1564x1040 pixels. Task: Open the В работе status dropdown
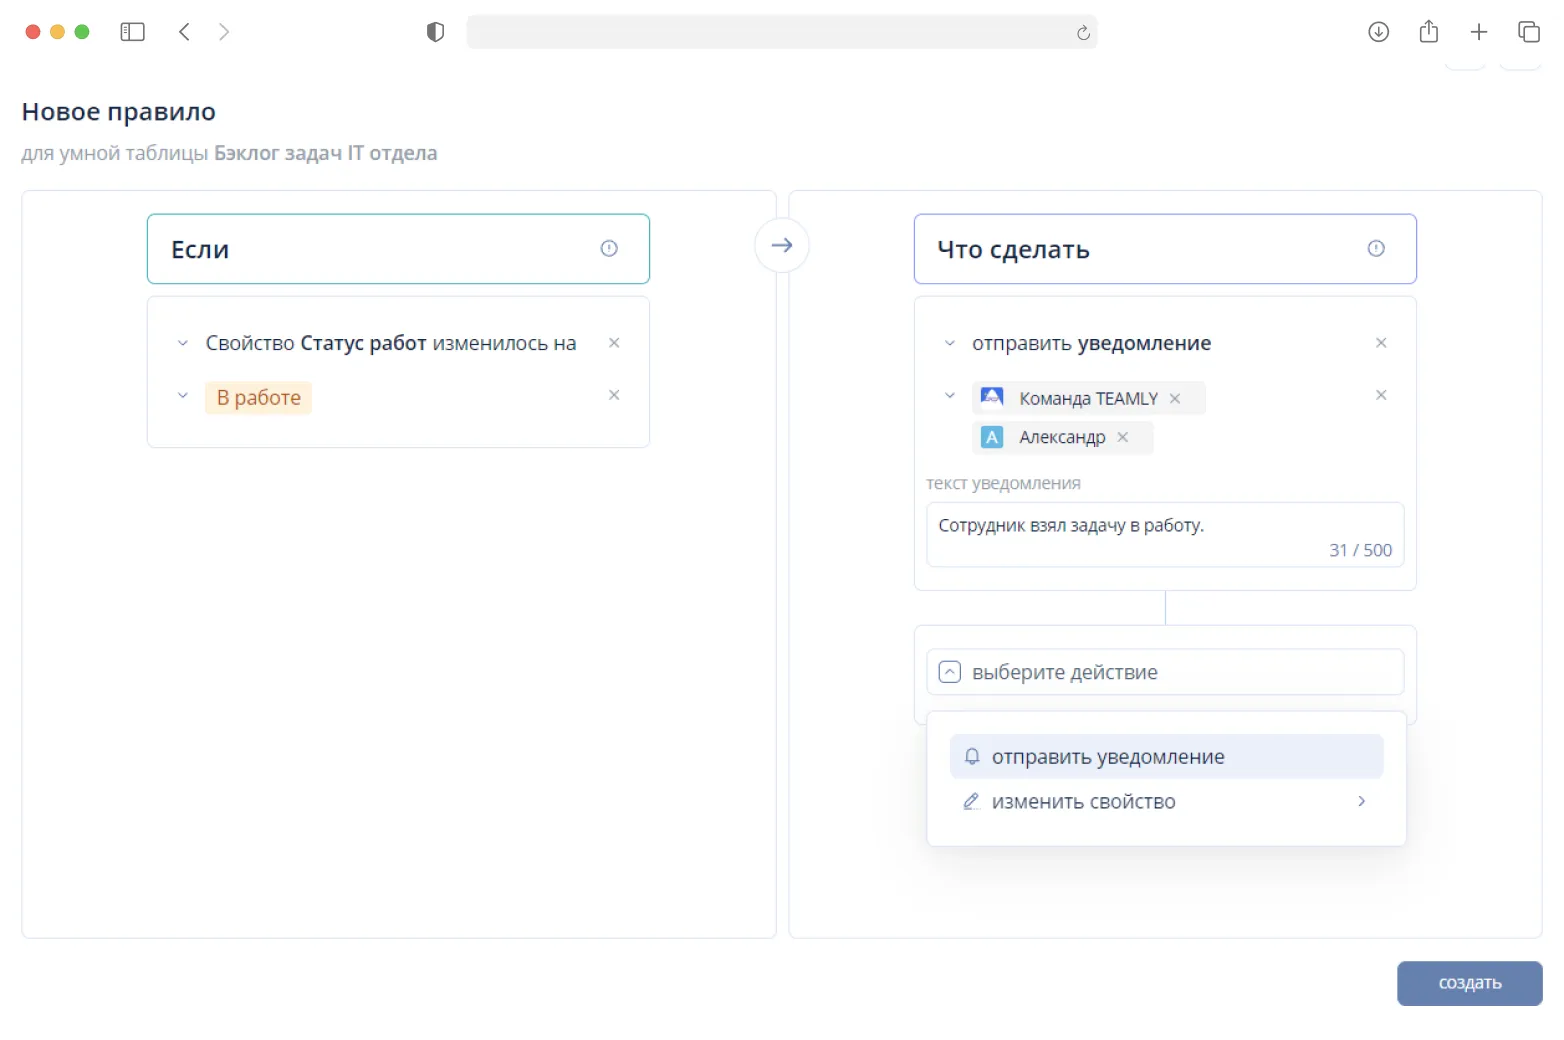(182, 396)
